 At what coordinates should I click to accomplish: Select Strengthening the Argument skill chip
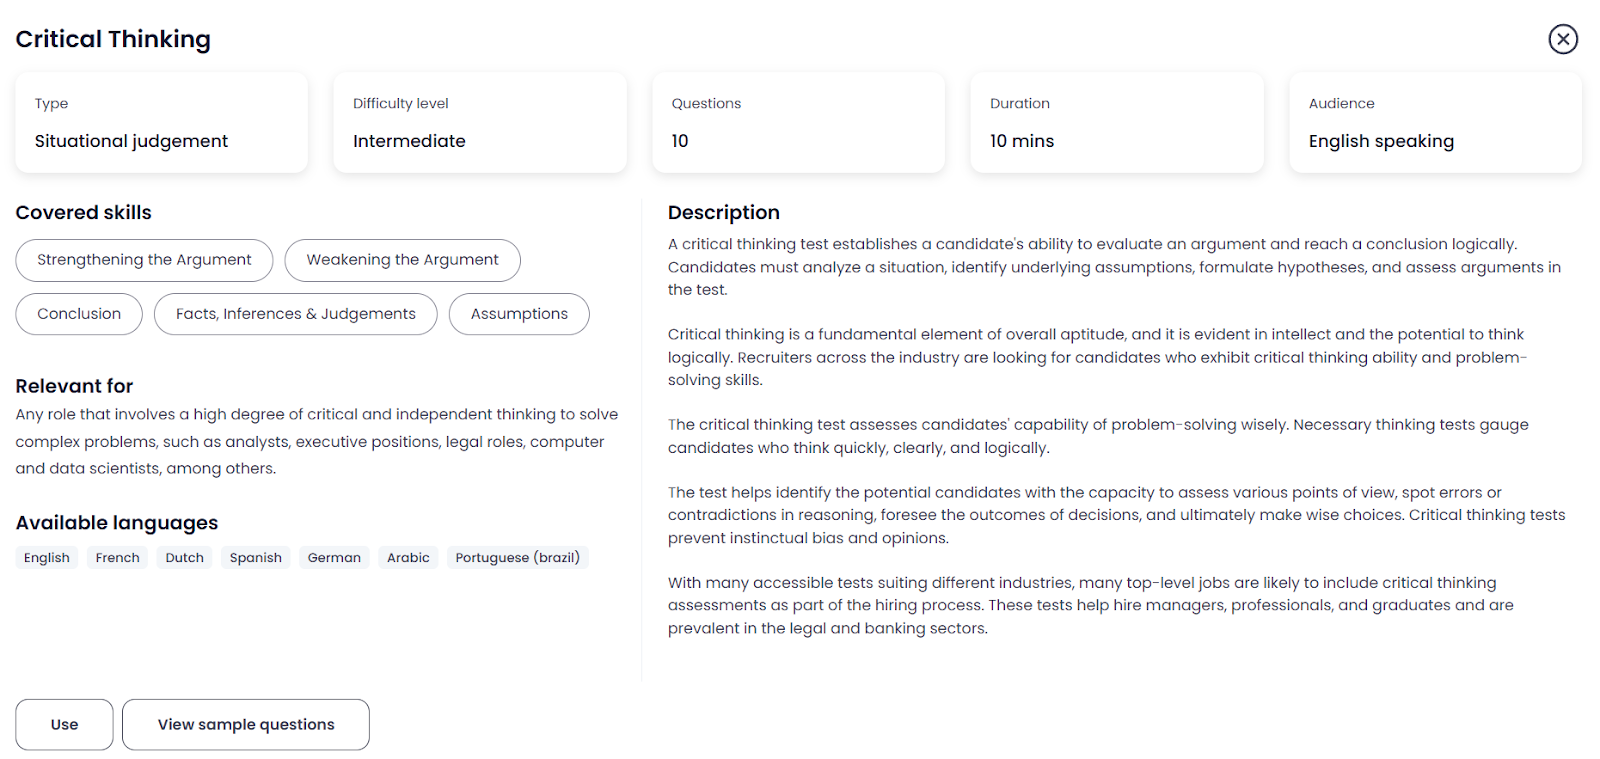(x=144, y=260)
